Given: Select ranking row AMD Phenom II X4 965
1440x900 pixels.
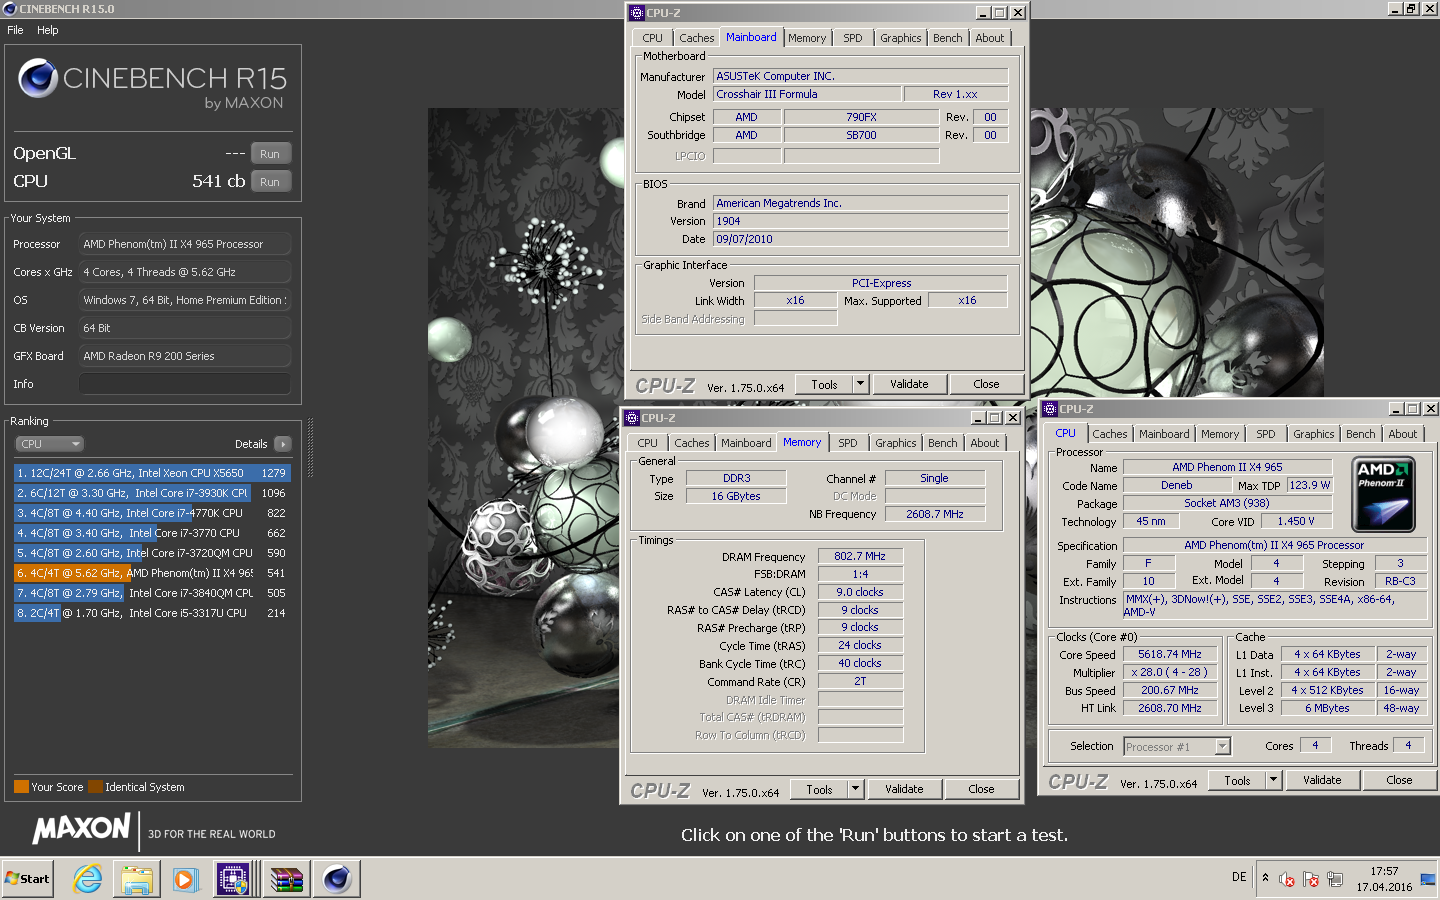Looking at the screenshot, I should (152, 573).
